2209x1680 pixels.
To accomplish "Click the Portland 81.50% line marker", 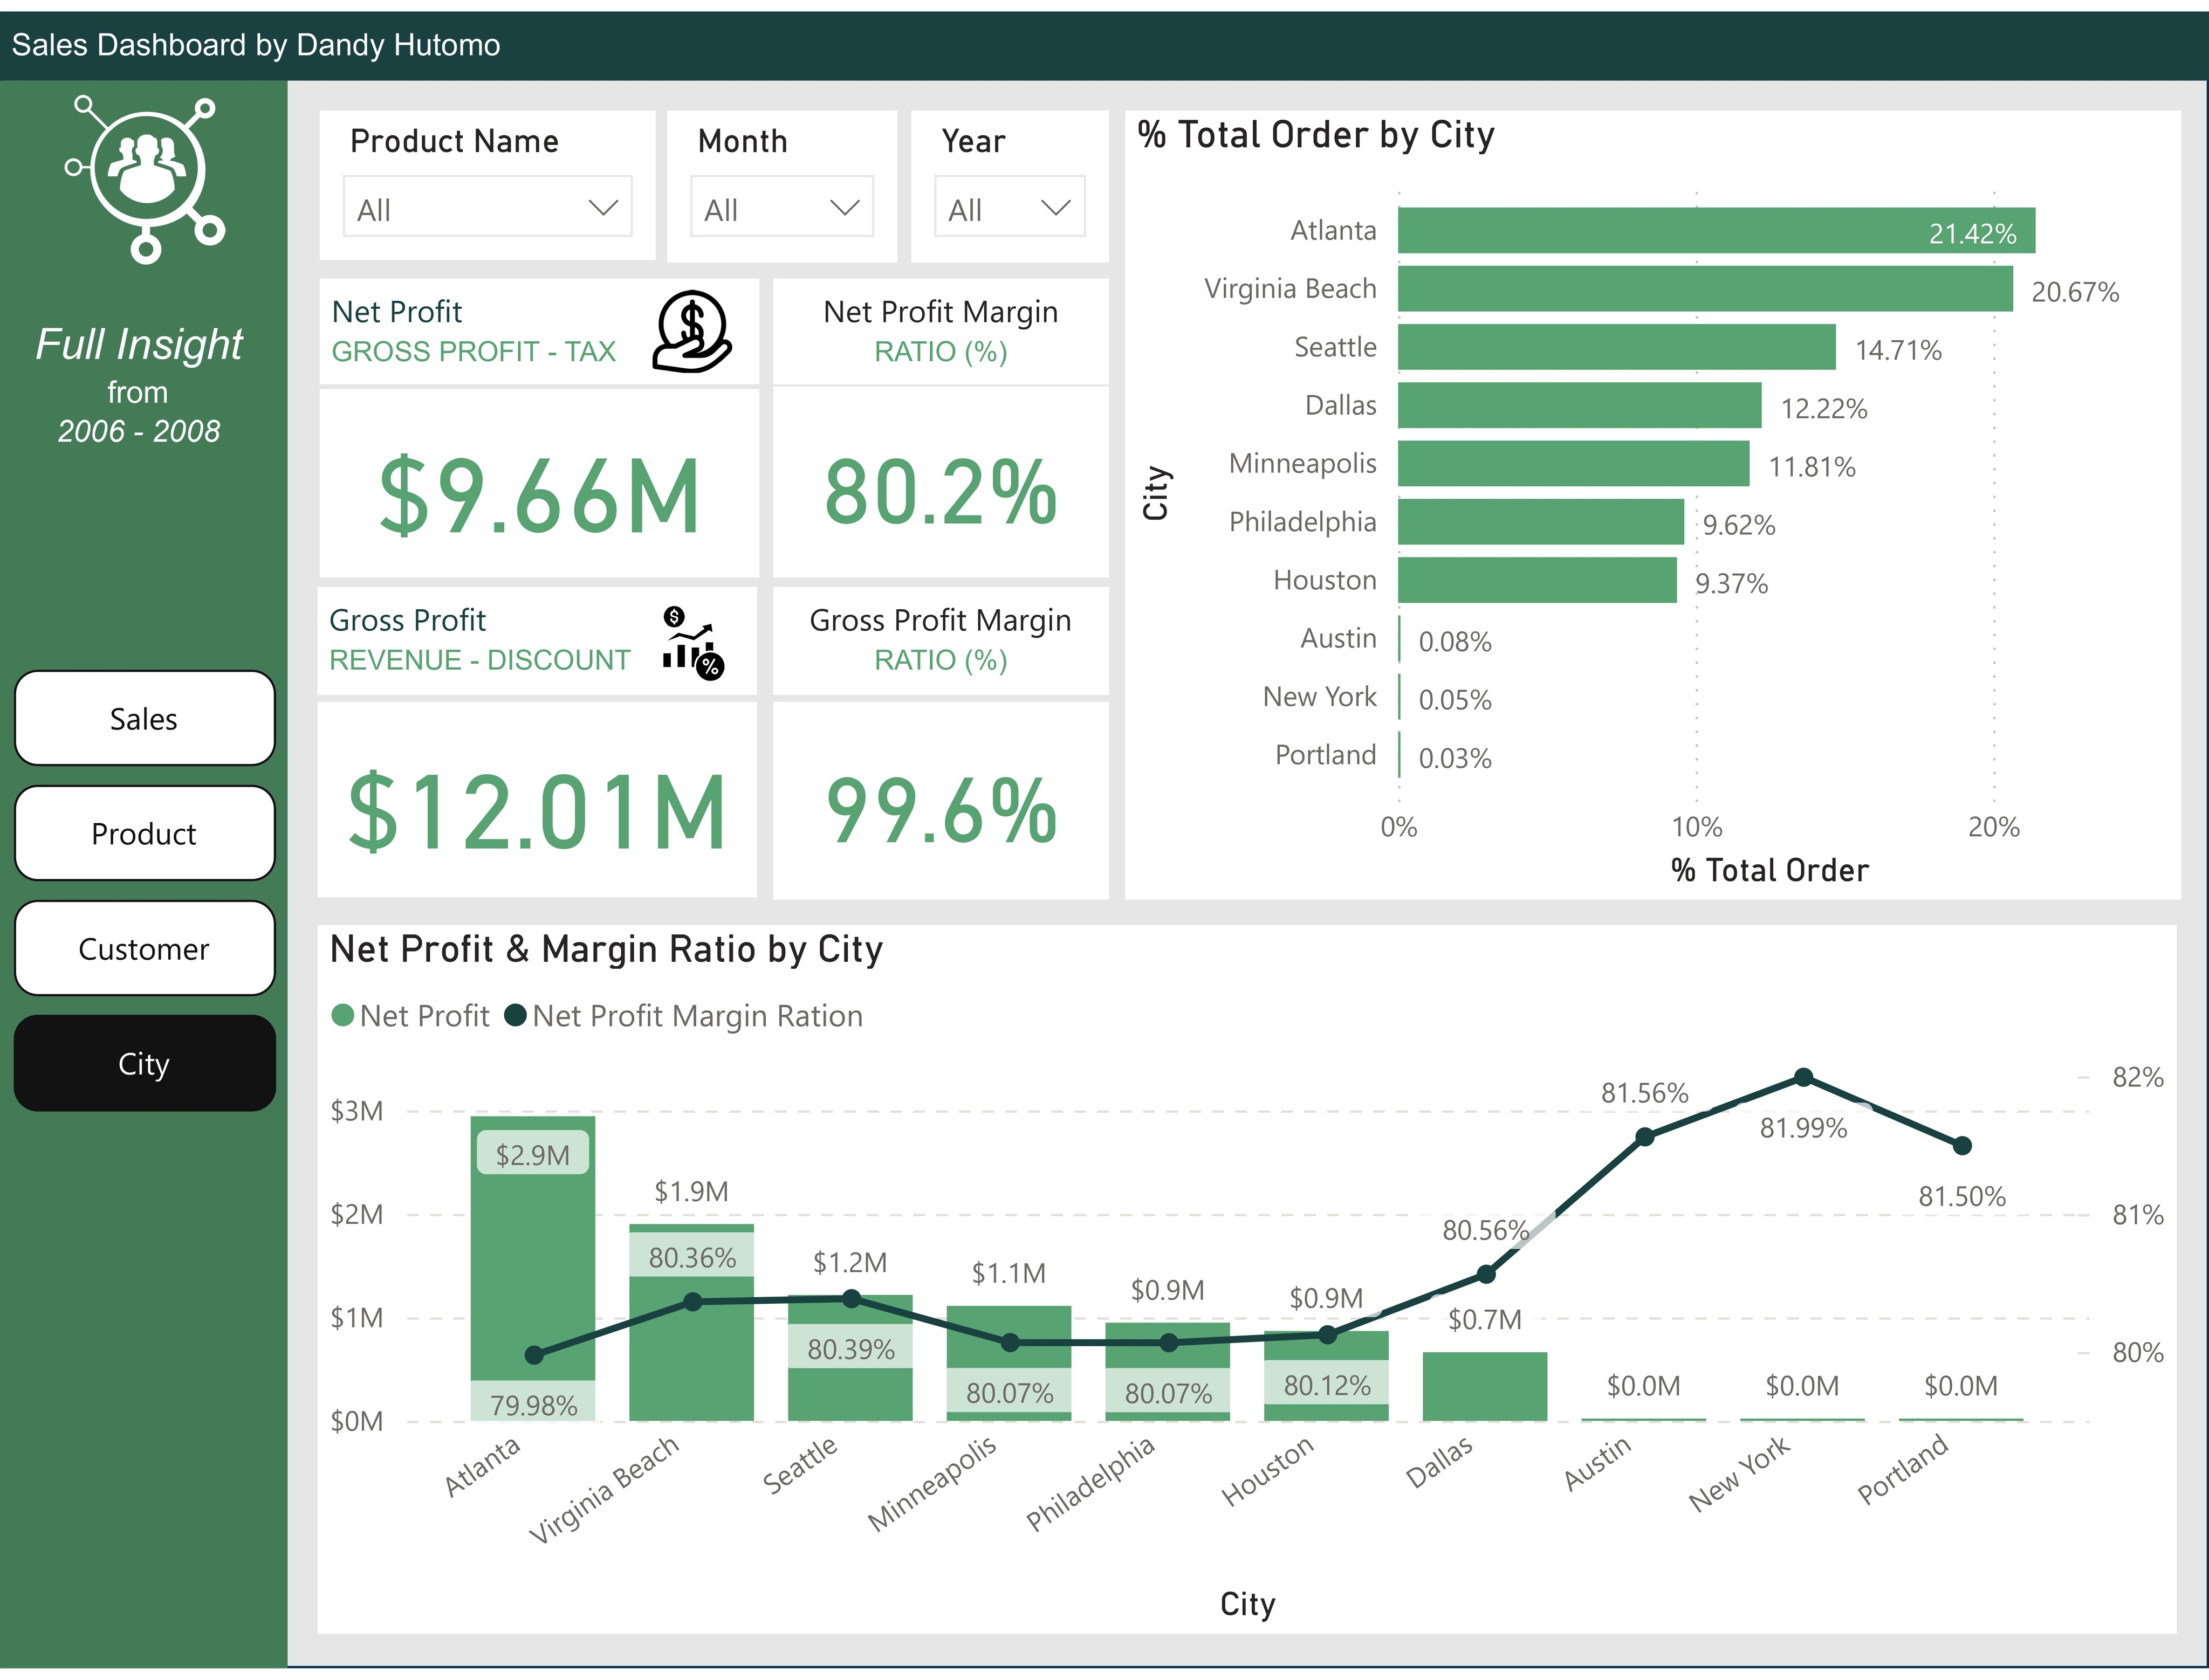I will click(x=1962, y=1145).
